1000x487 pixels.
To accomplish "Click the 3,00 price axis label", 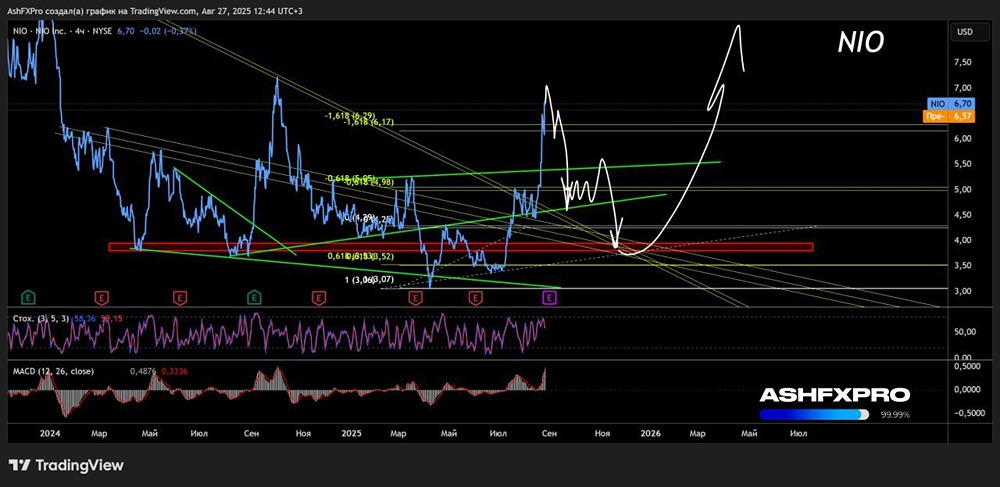I will click(x=964, y=291).
